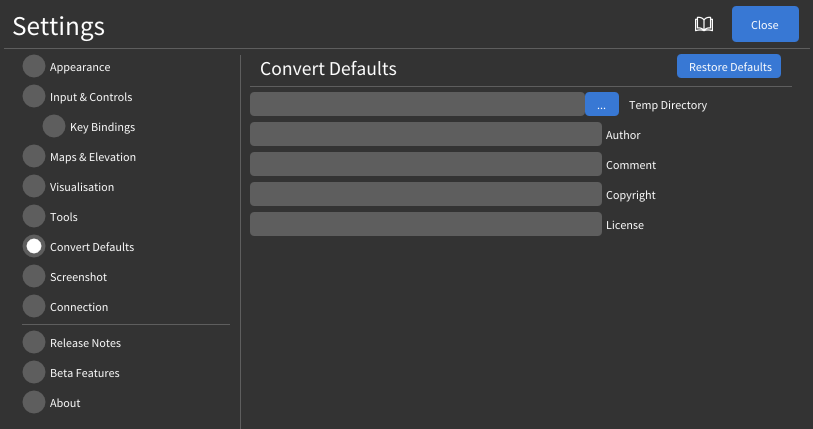Click Restore Defaults button
Viewport: 813px width, 429px height.
pyautogui.click(x=729, y=67)
